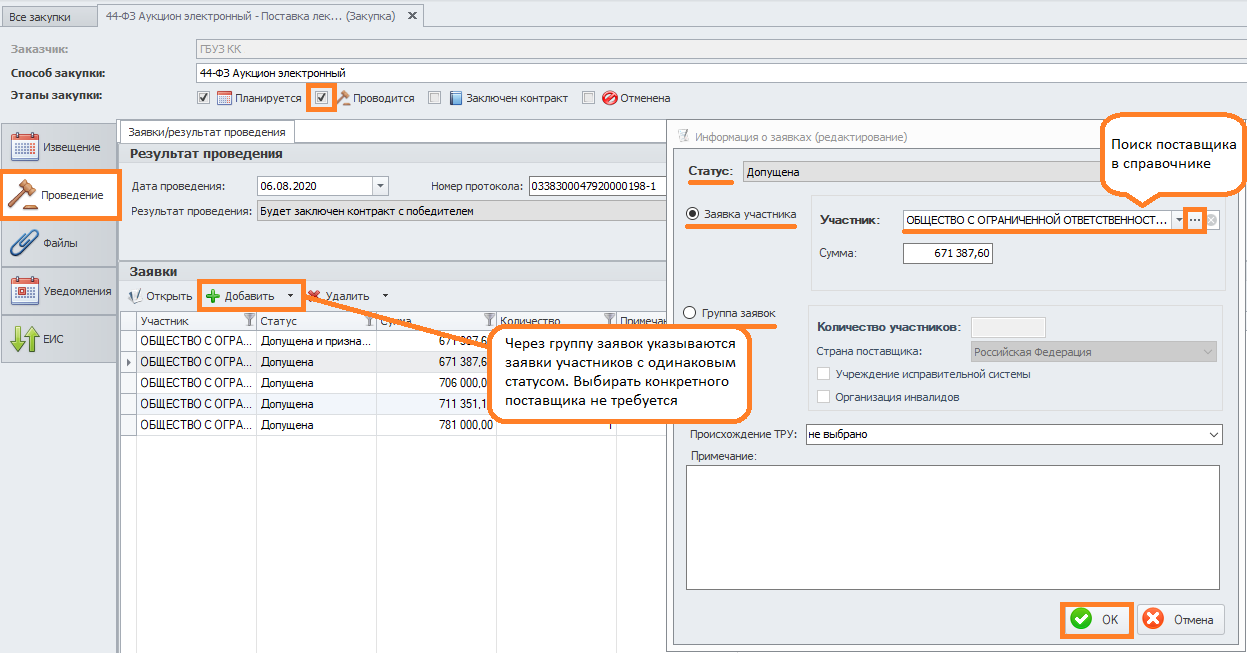Click the Открыть toolbar button
1247x653 pixels.
tap(161, 296)
